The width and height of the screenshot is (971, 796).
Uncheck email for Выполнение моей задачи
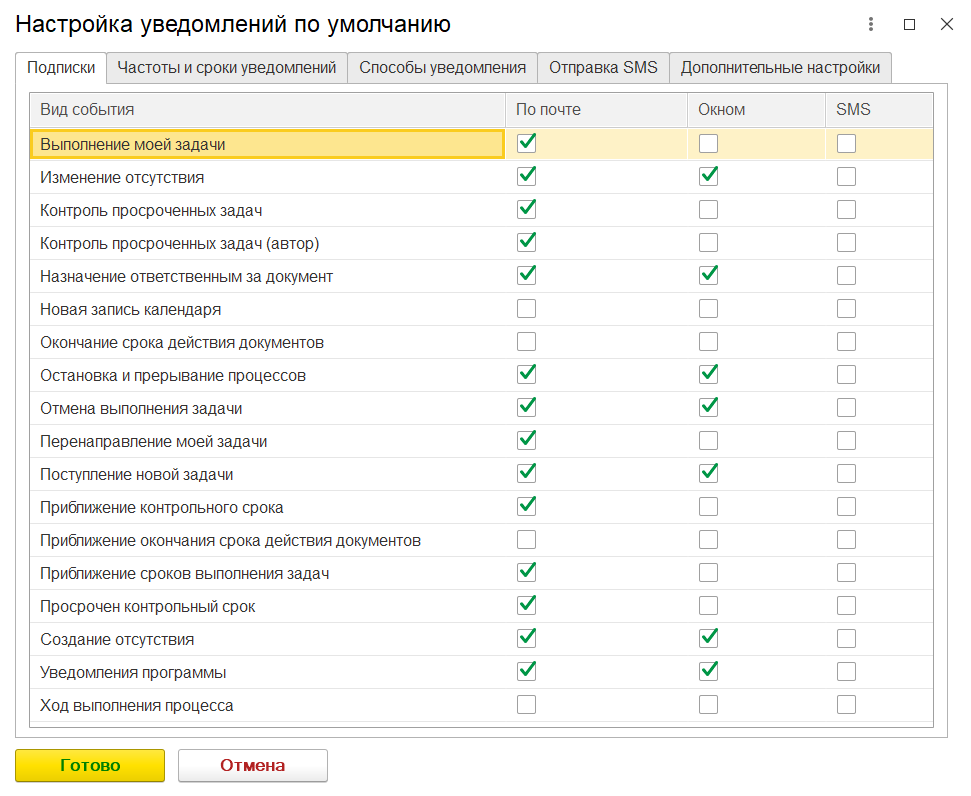pos(526,144)
